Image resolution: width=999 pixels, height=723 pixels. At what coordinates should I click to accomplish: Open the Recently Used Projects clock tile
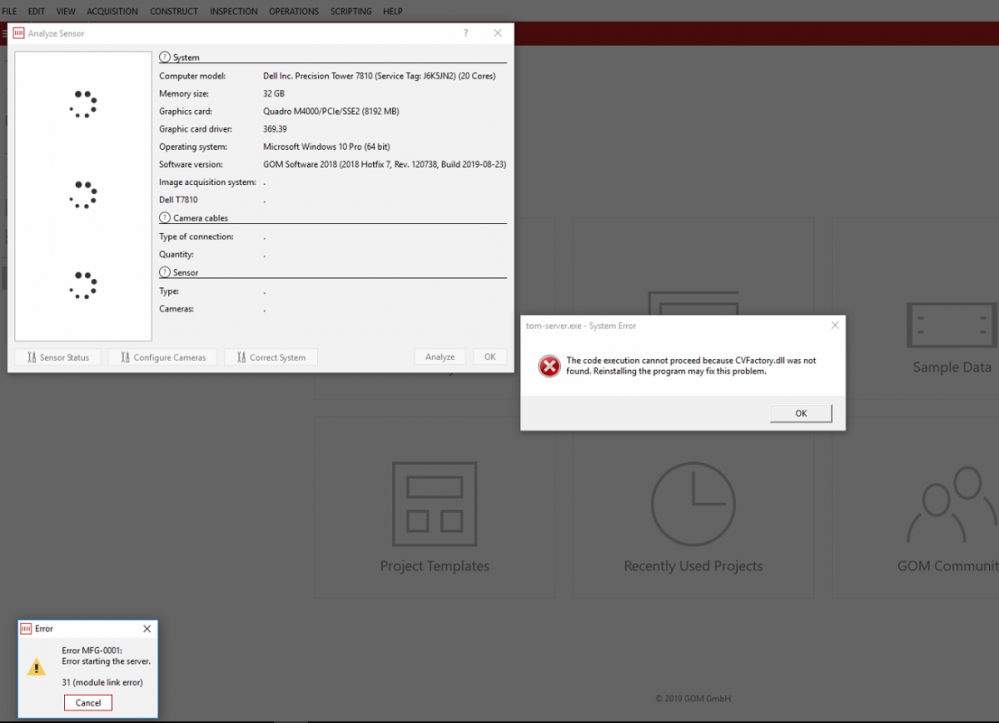[693, 504]
